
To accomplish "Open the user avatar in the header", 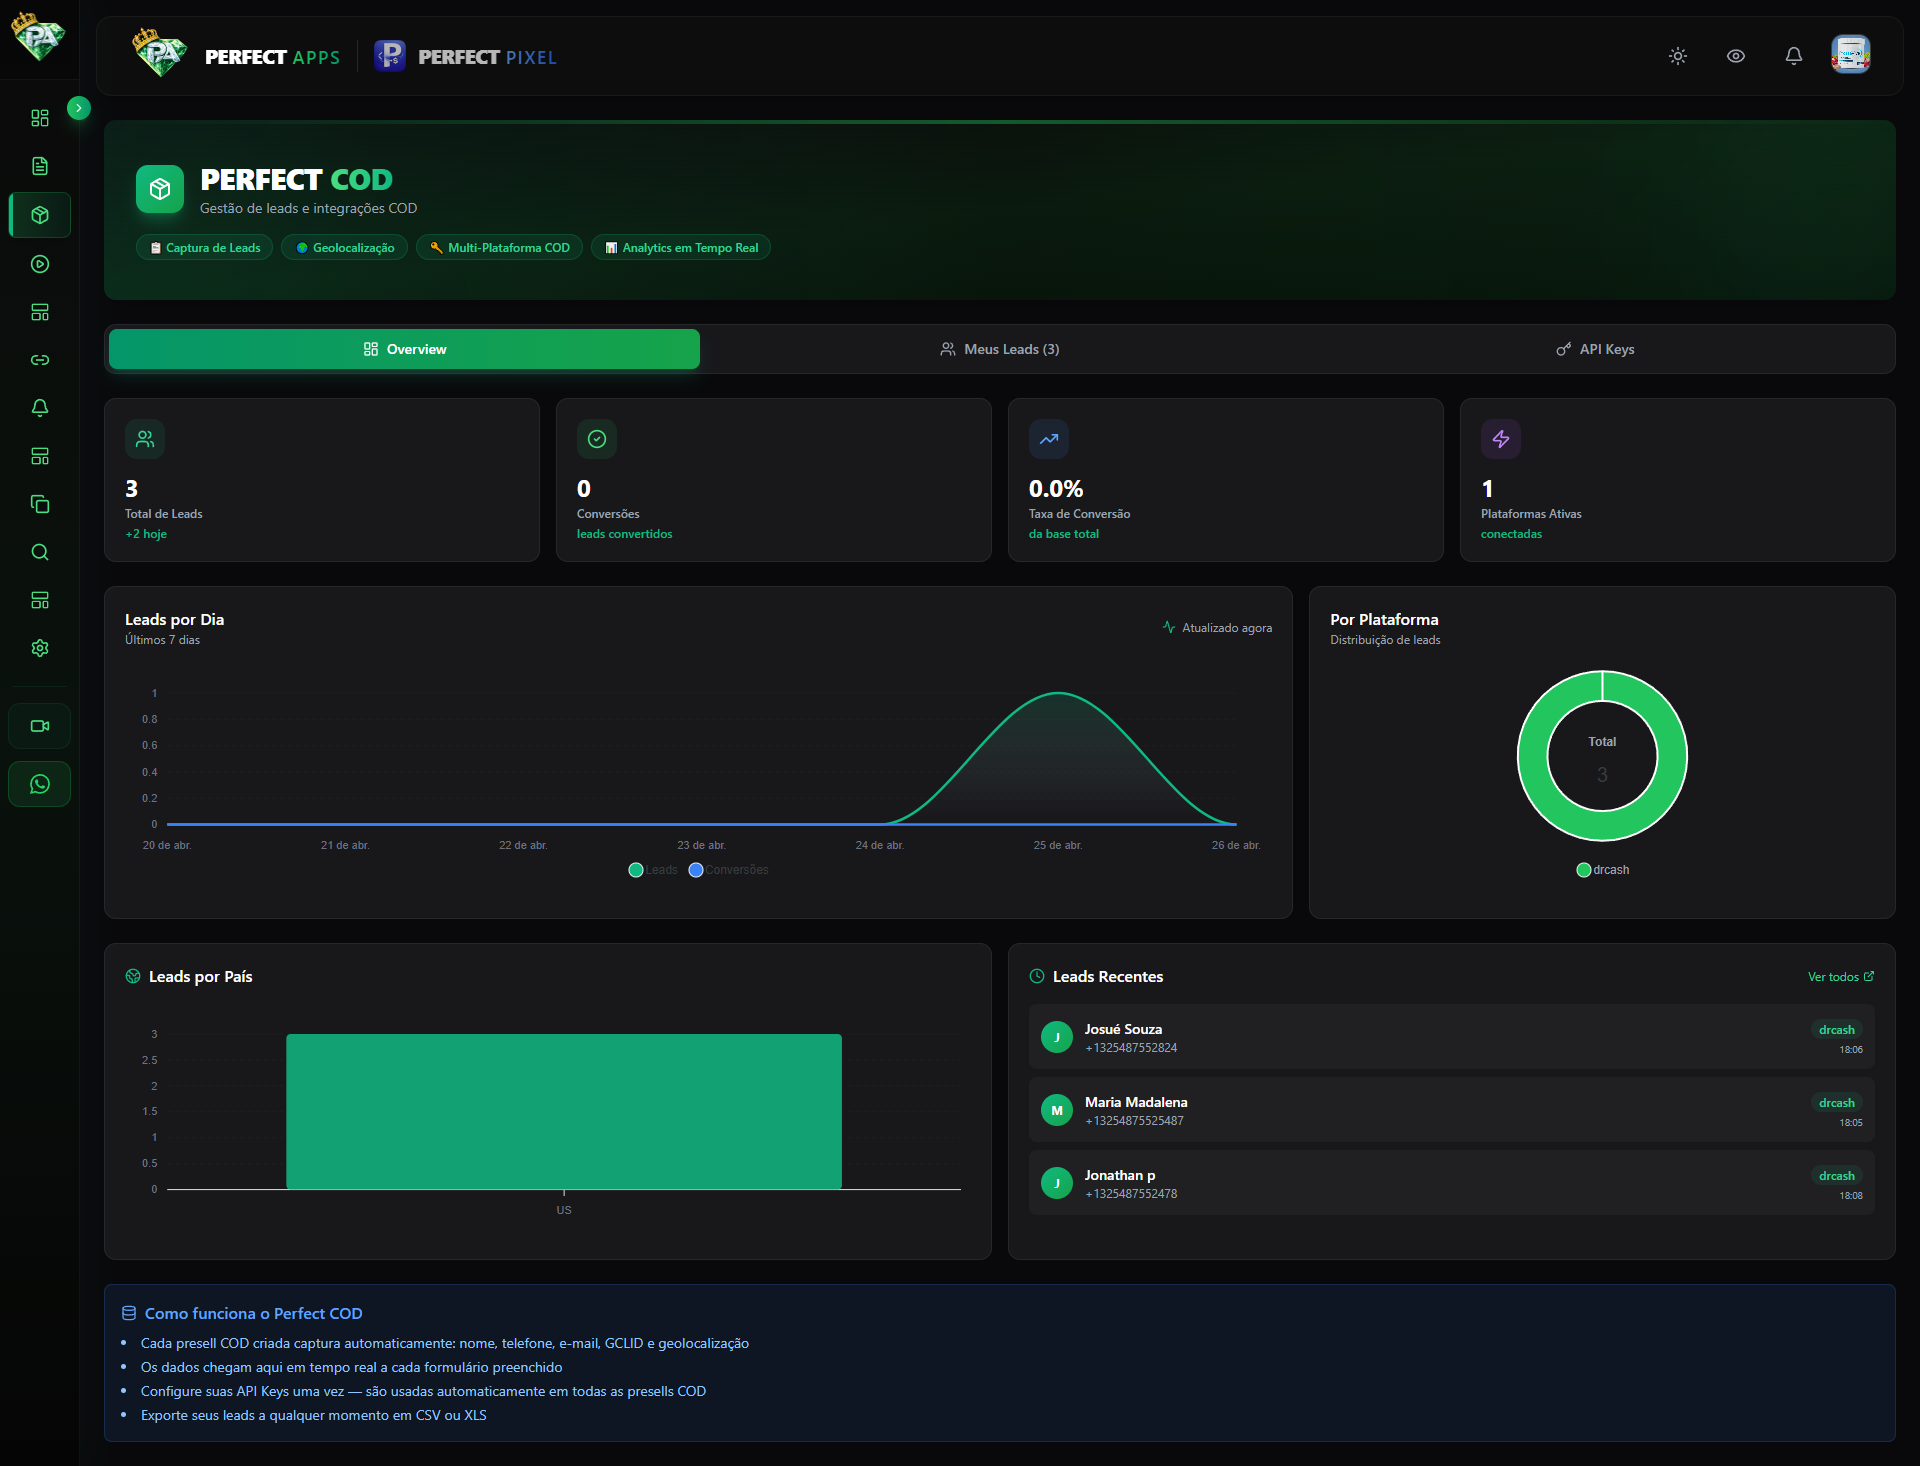I will click(1851, 55).
